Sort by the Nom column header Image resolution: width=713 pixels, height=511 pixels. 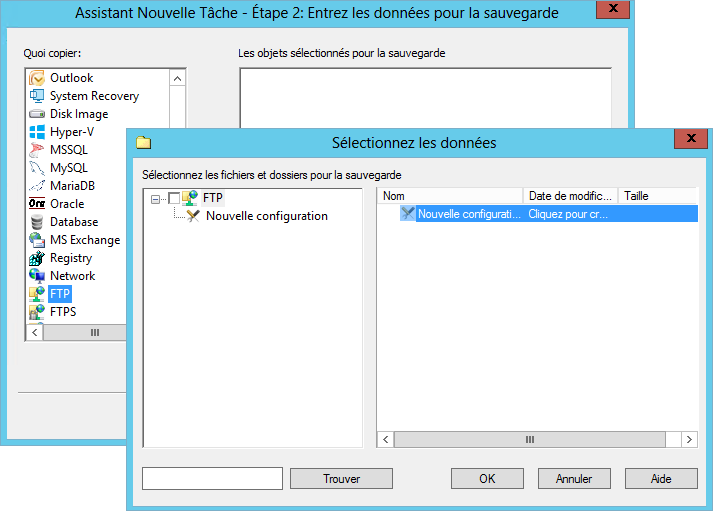point(450,196)
